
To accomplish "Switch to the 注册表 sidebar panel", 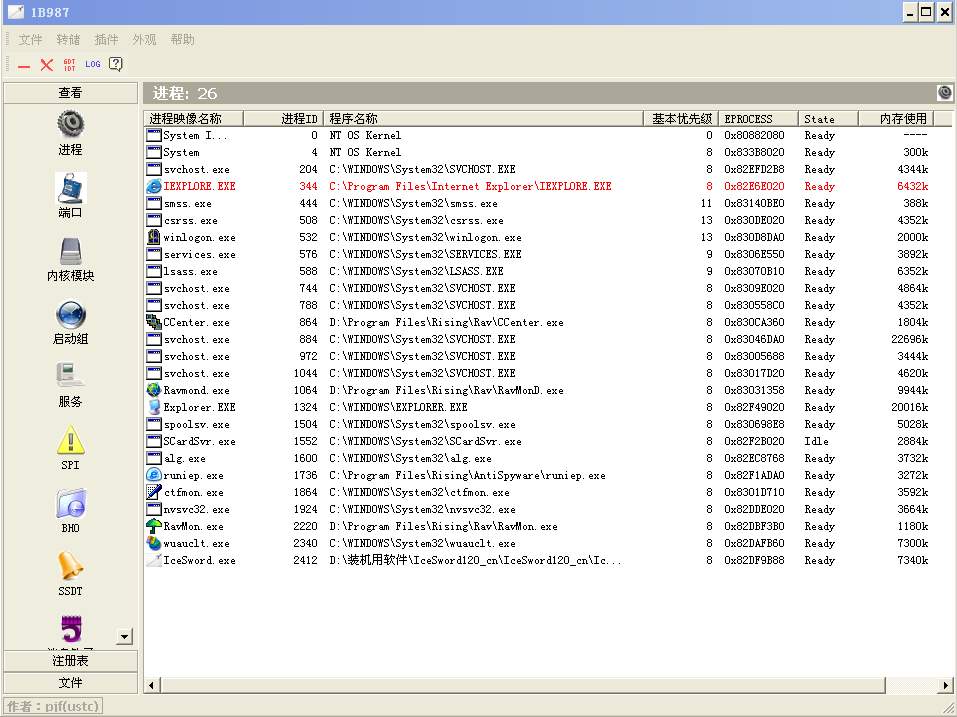I will point(70,661).
